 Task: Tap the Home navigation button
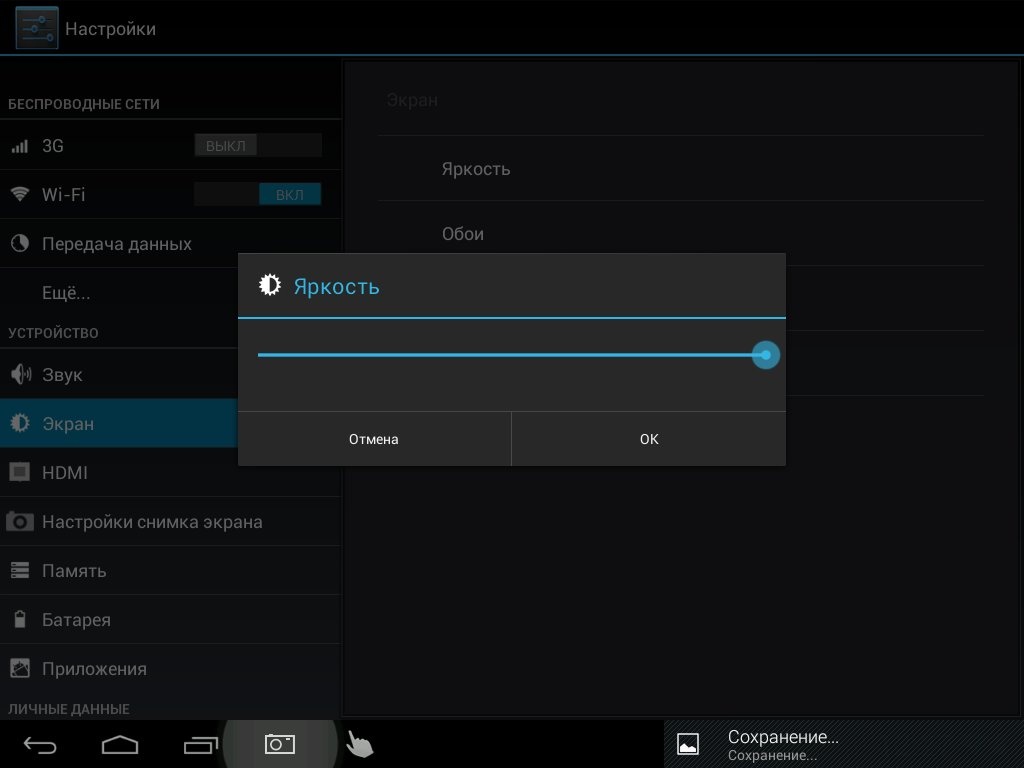click(120, 744)
